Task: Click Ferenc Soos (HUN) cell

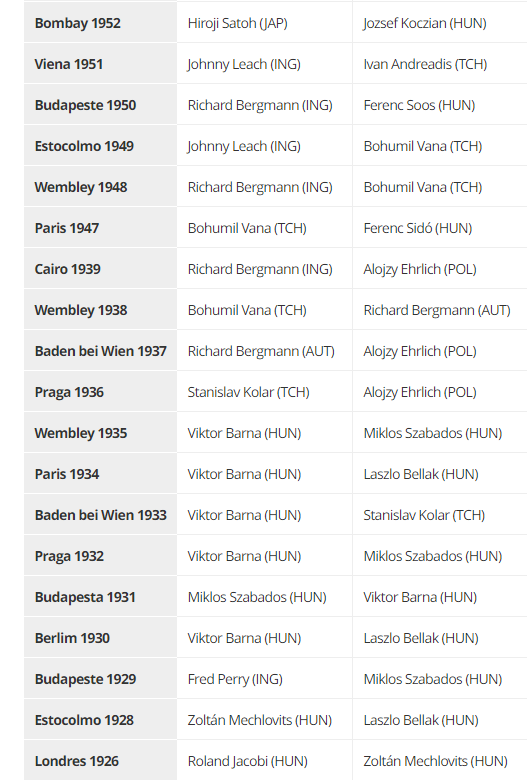Action: point(440,105)
